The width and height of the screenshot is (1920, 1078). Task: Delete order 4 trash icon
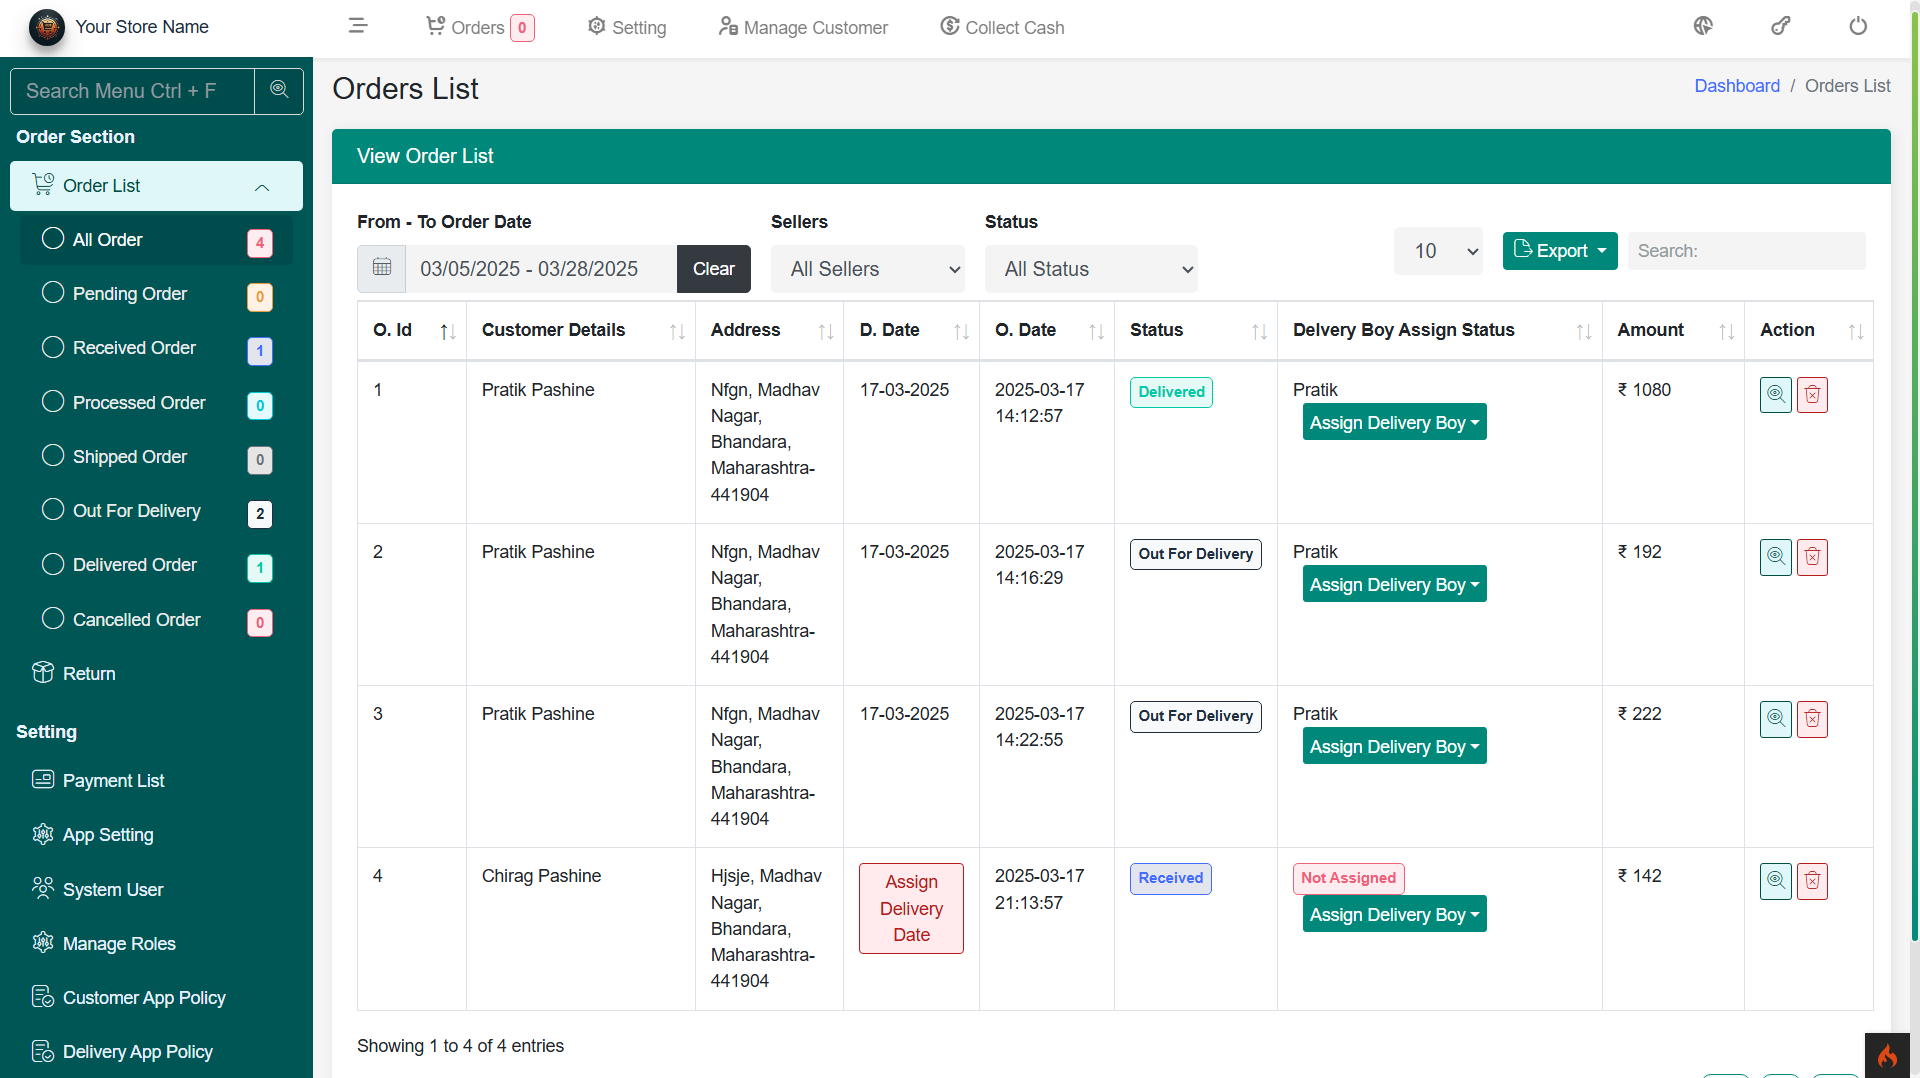(x=1812, y=881)
